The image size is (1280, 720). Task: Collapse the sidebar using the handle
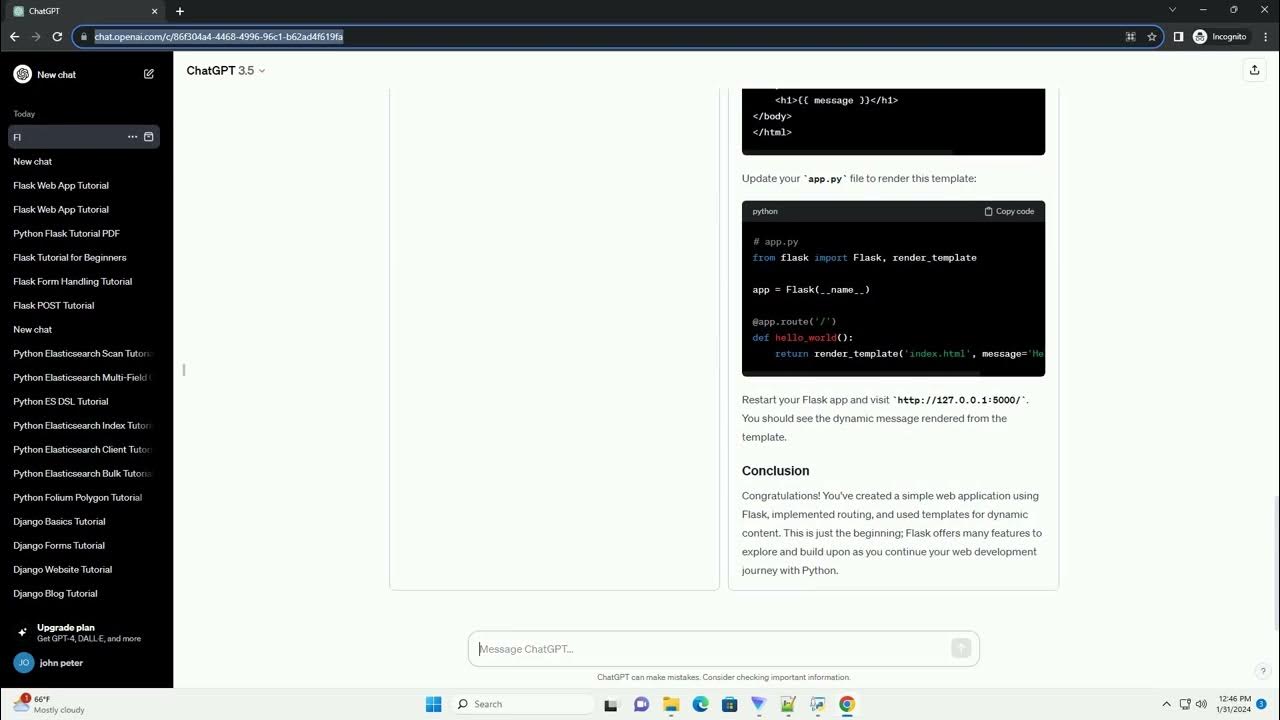click(x=184, y=370)
